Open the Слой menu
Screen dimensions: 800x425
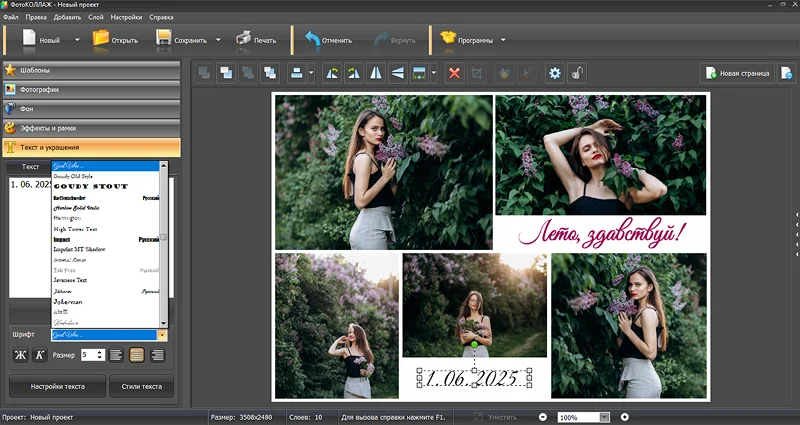coord(95,17)
